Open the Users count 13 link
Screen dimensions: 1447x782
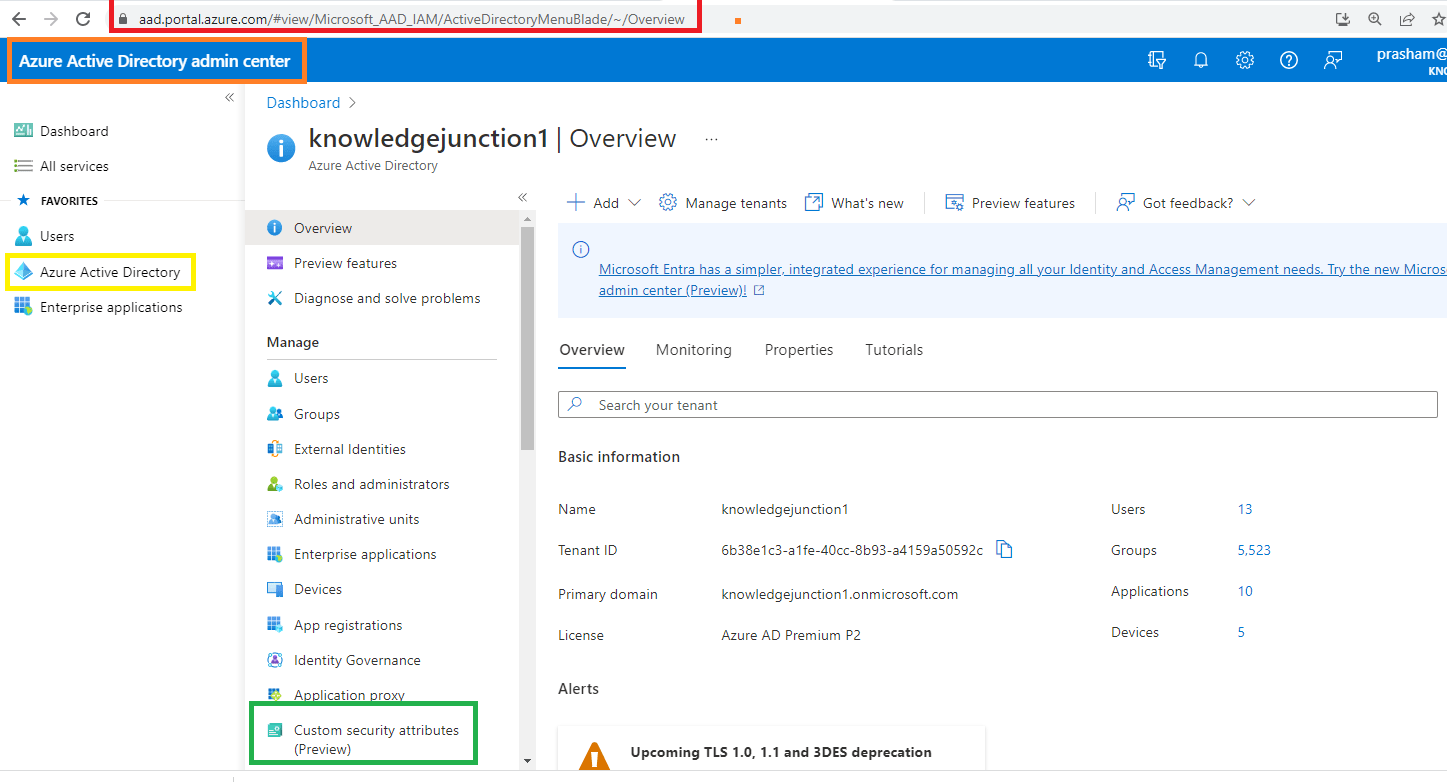tap(1245, 509)
